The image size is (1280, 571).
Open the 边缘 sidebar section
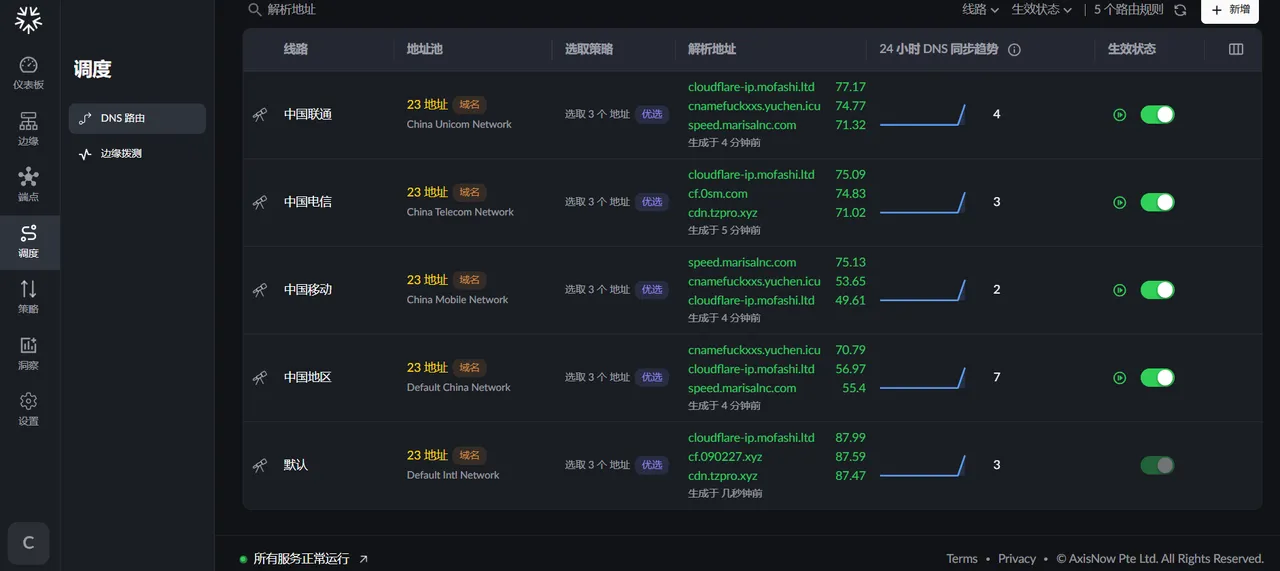pos(29,130)
